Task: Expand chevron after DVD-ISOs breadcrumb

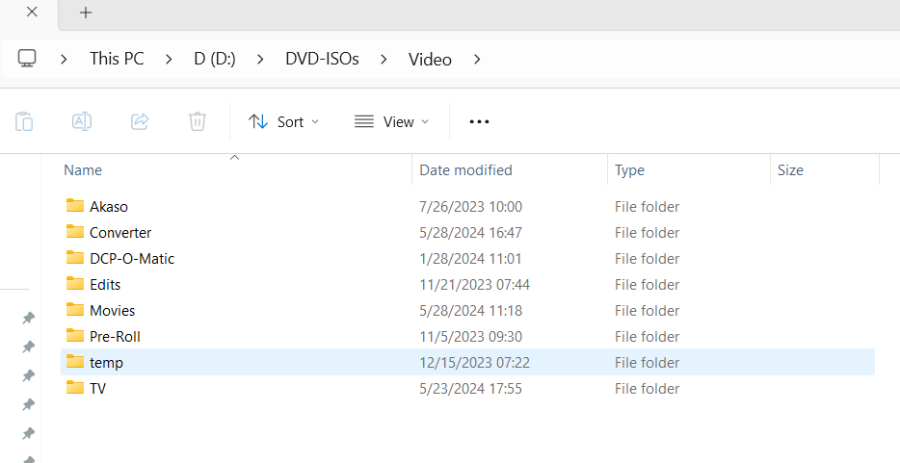Action: click(383, 59)
